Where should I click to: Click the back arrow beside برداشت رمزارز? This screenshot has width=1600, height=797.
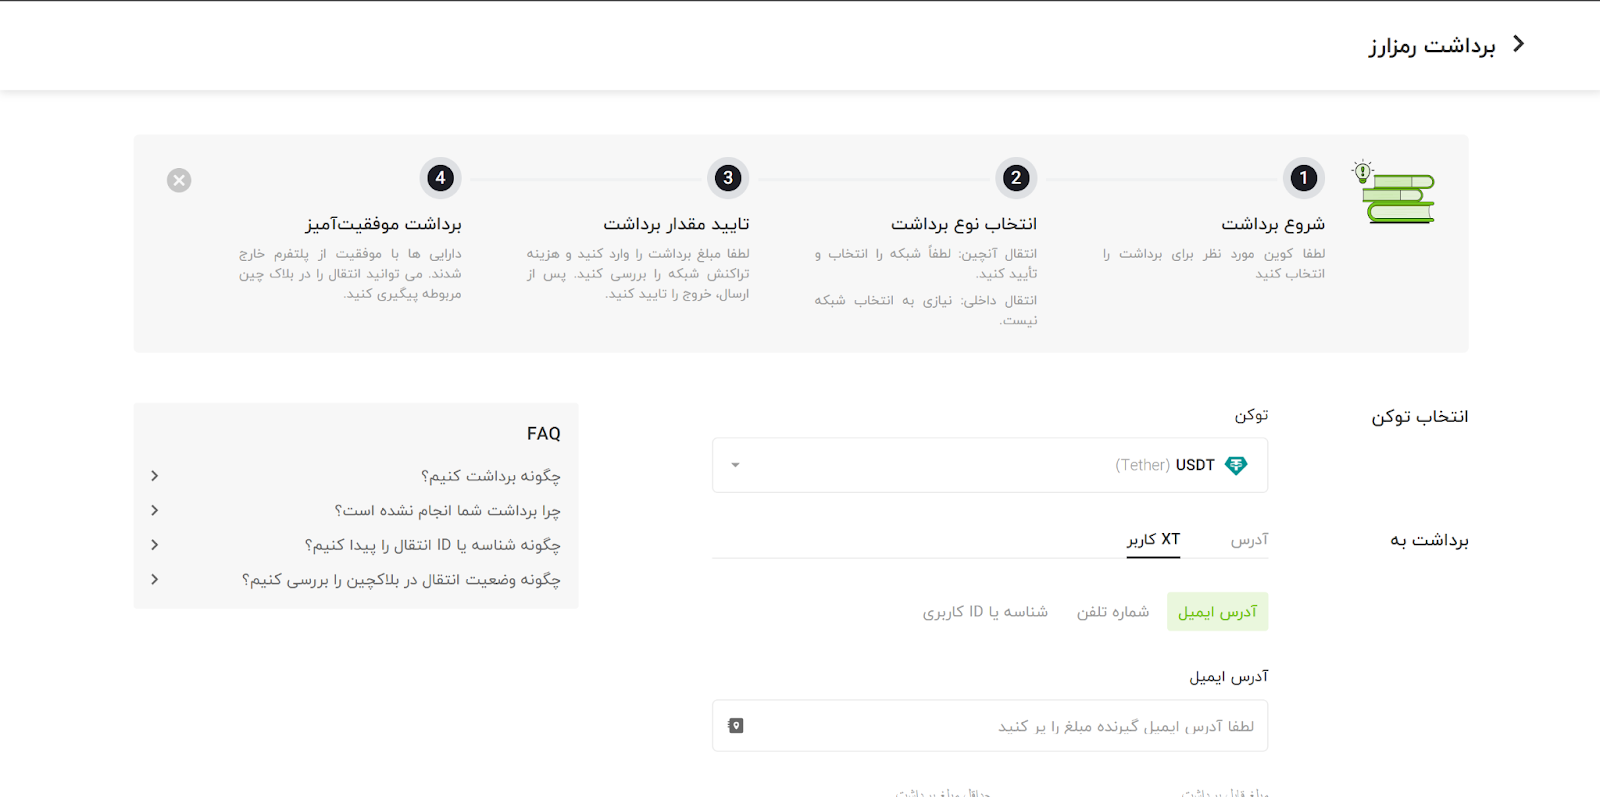[x=1518, y=44]
